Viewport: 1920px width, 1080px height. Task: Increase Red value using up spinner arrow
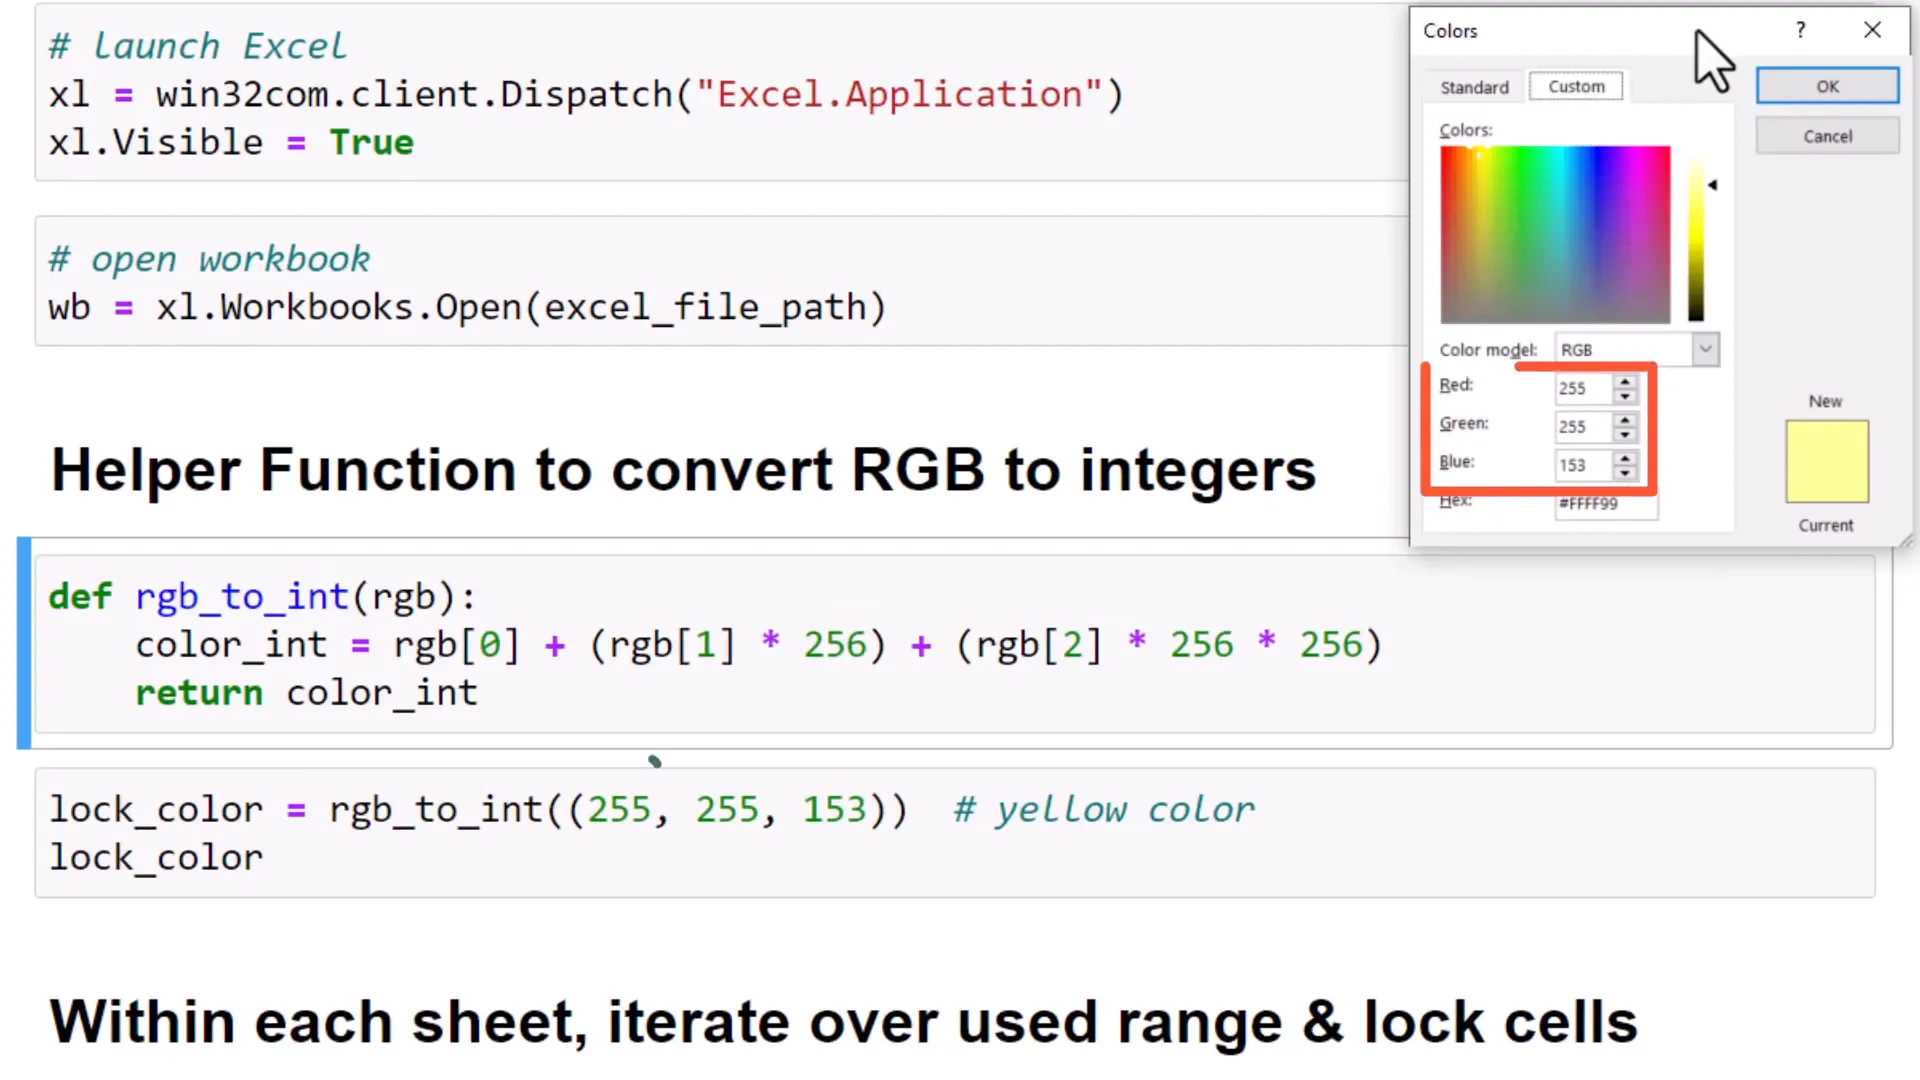click(1625, 384)
